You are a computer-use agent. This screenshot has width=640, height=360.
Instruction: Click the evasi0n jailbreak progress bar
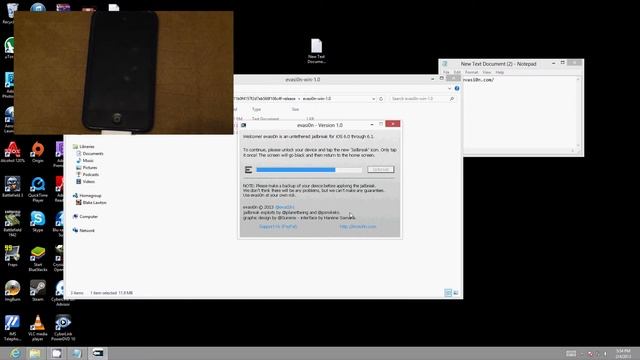tap(309, 169)
